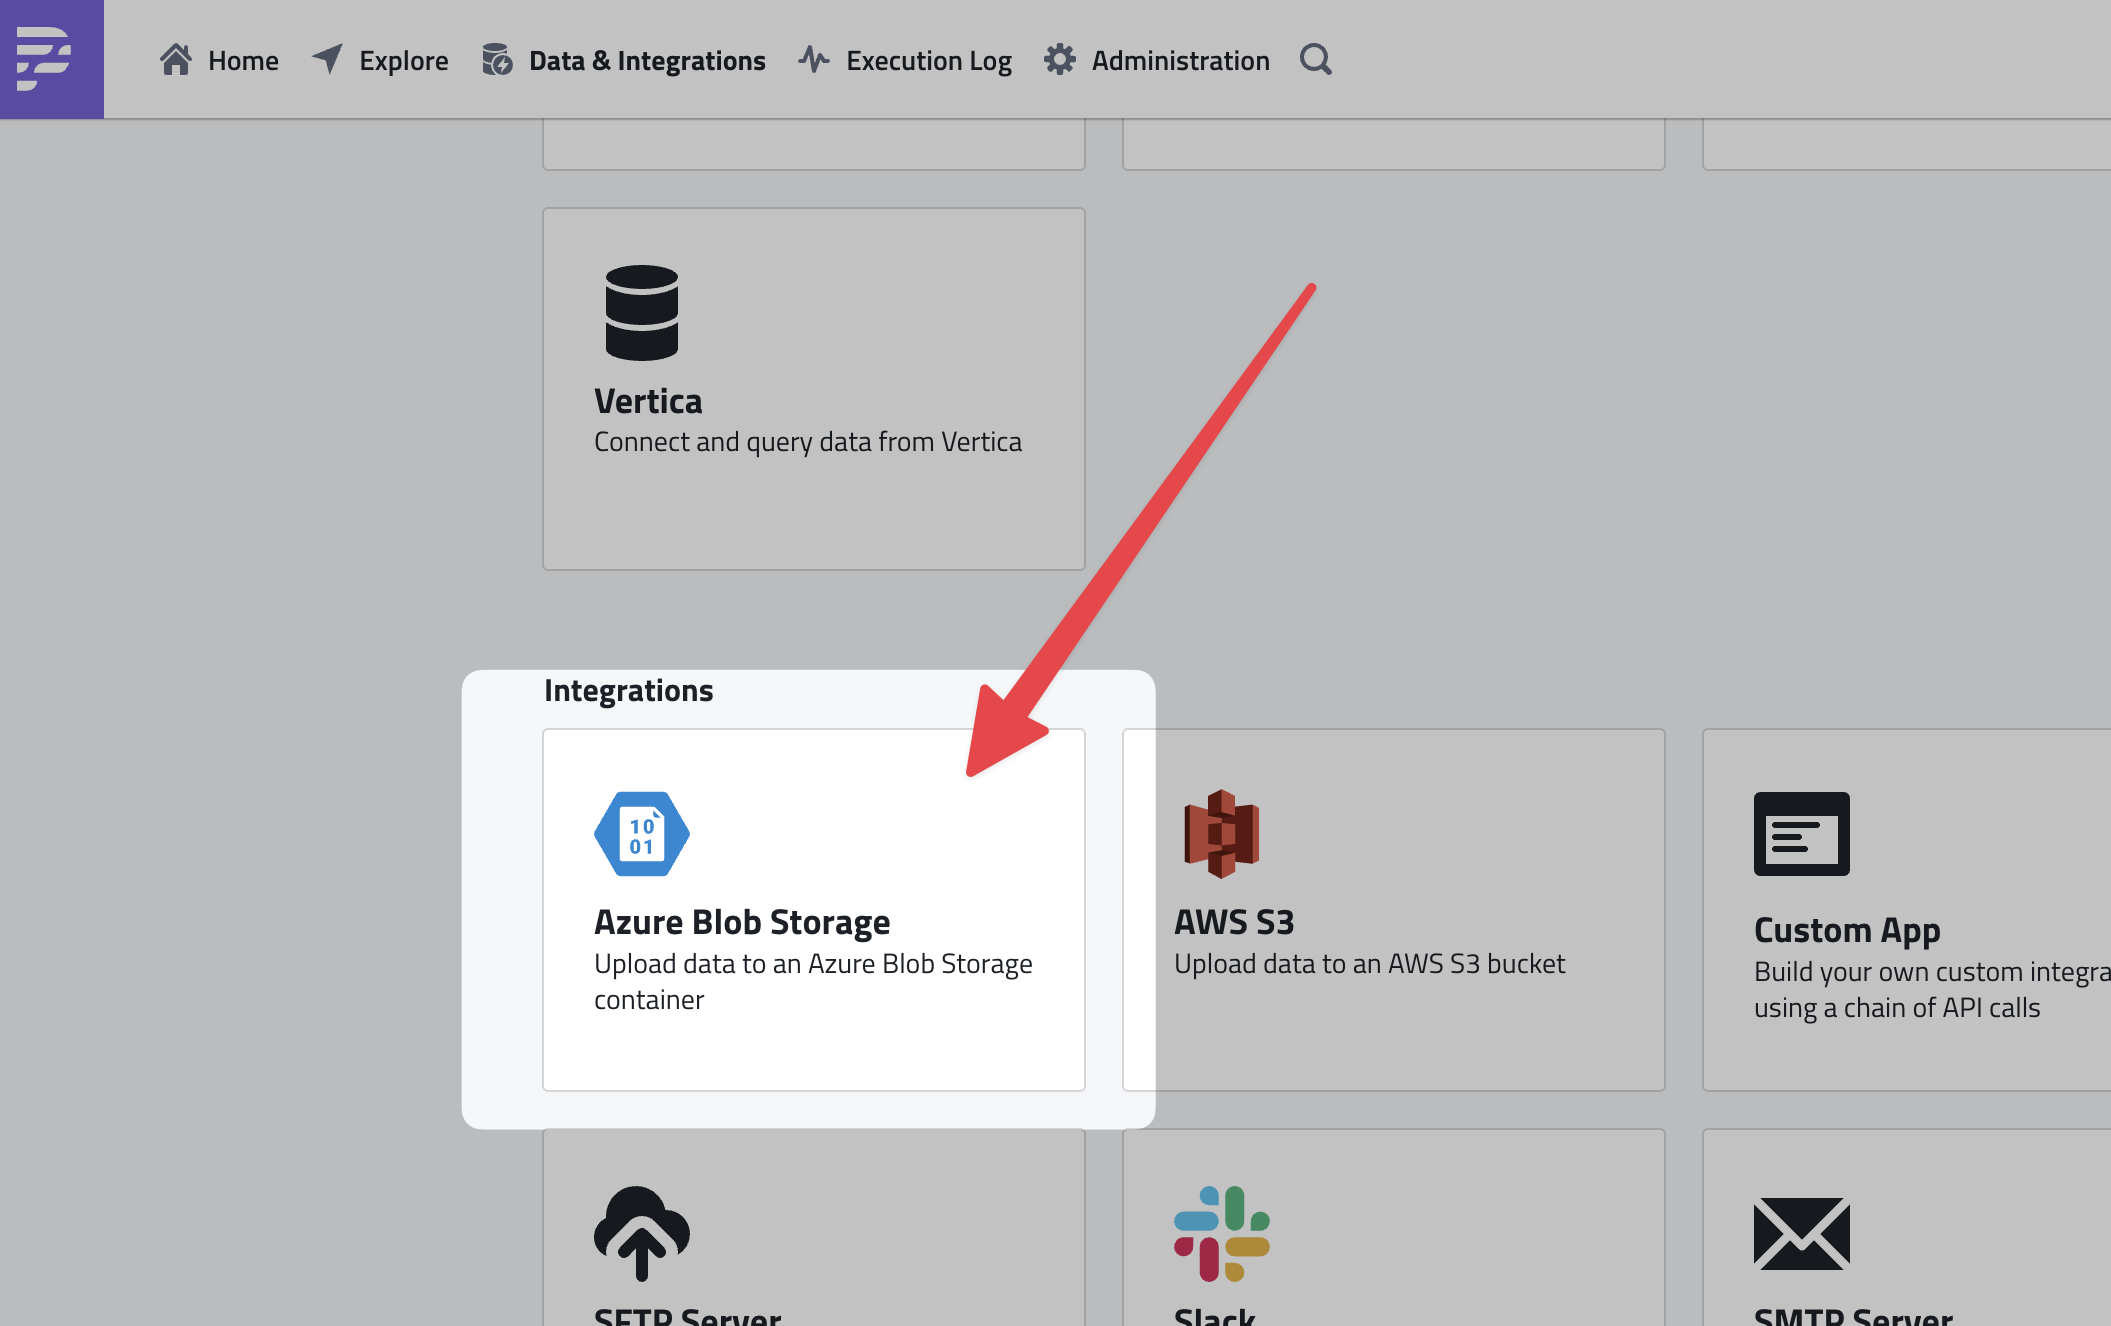Click the SFTP Server cloud upload icon
The width and height of the screenshot is (2111, 1326).
(641, 1235)
